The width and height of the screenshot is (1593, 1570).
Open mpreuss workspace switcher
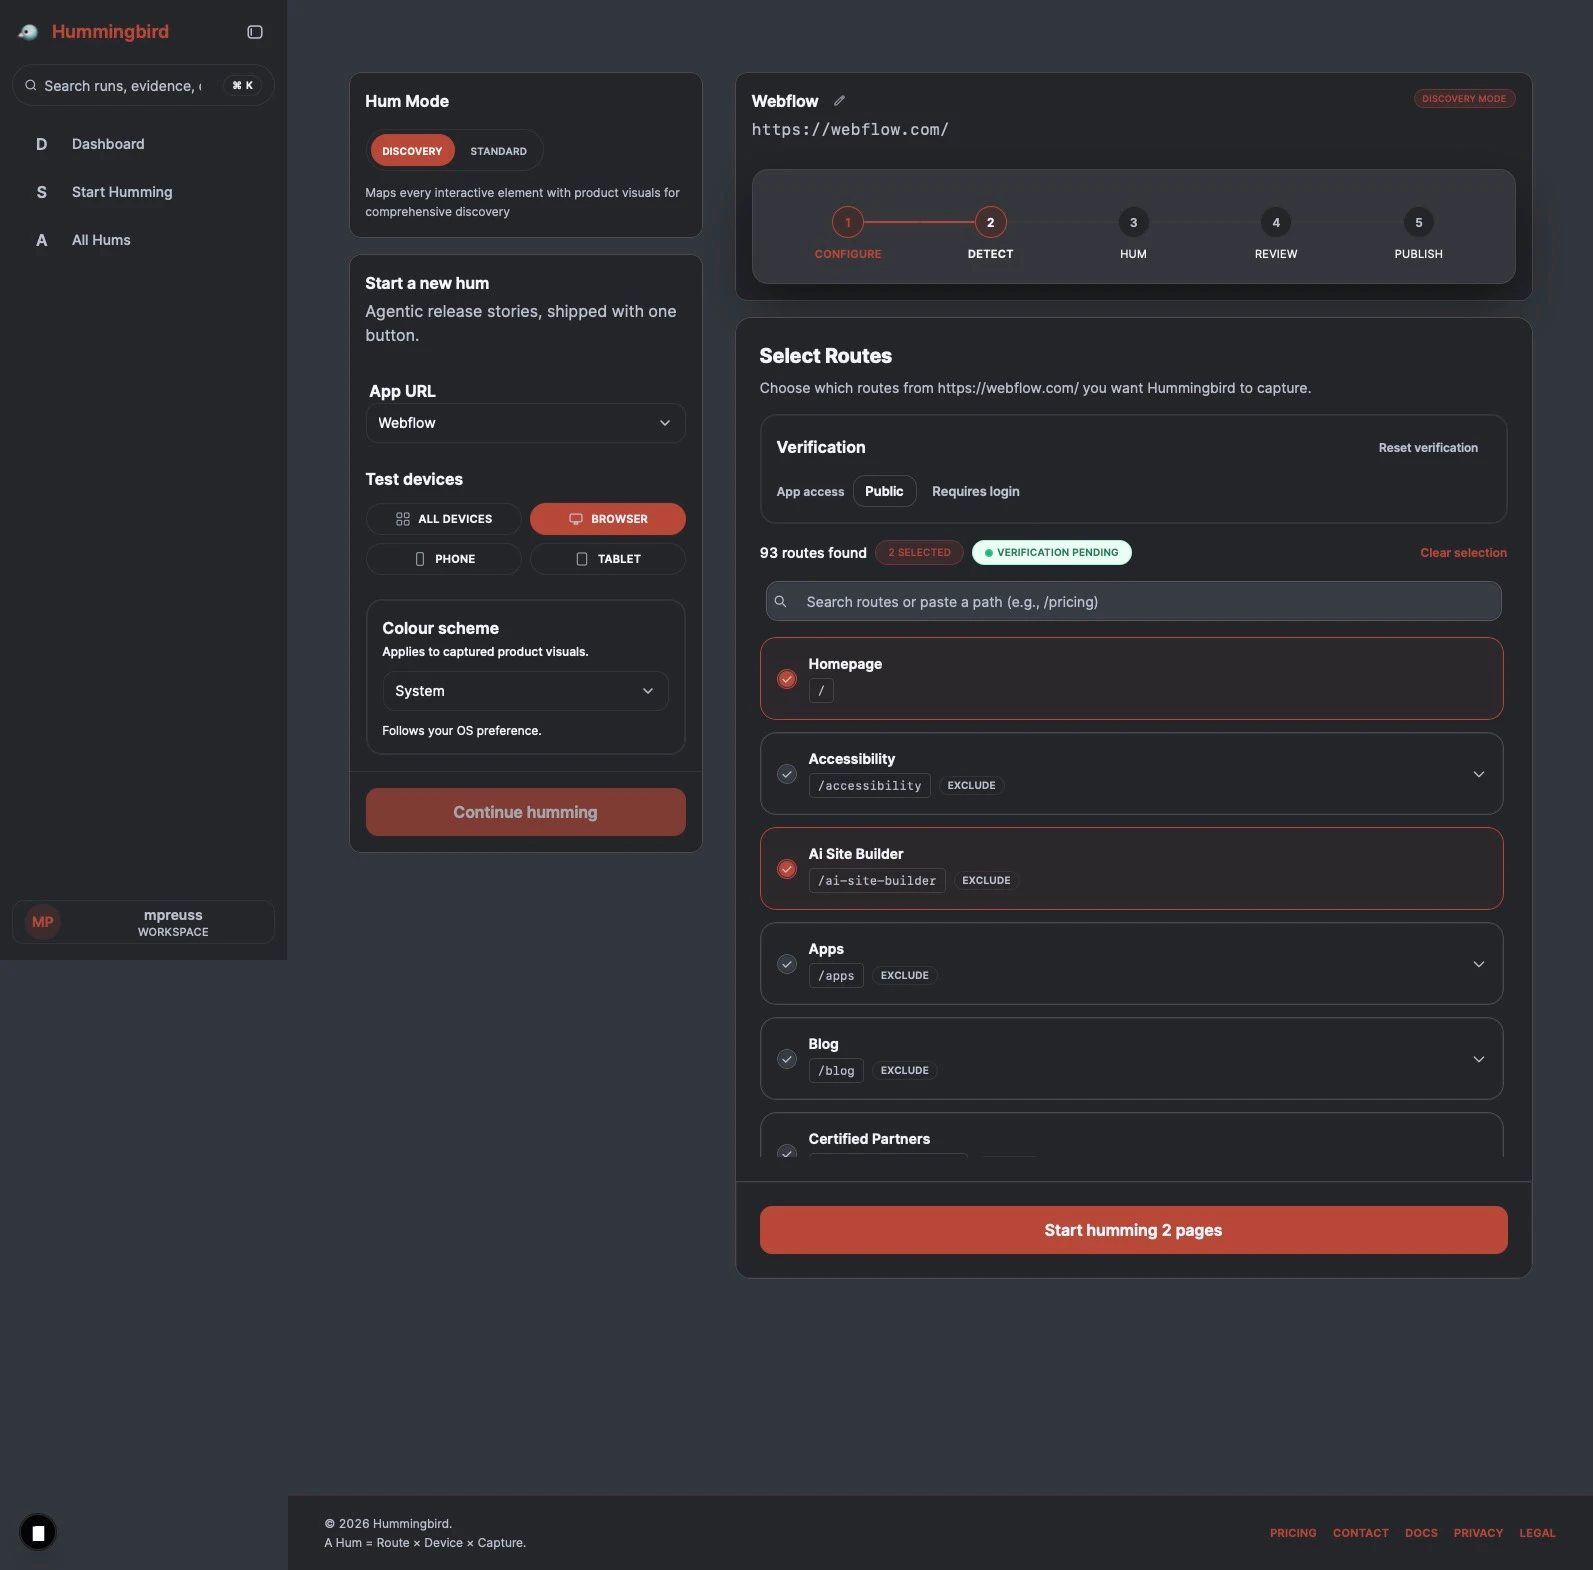(143, 922)
